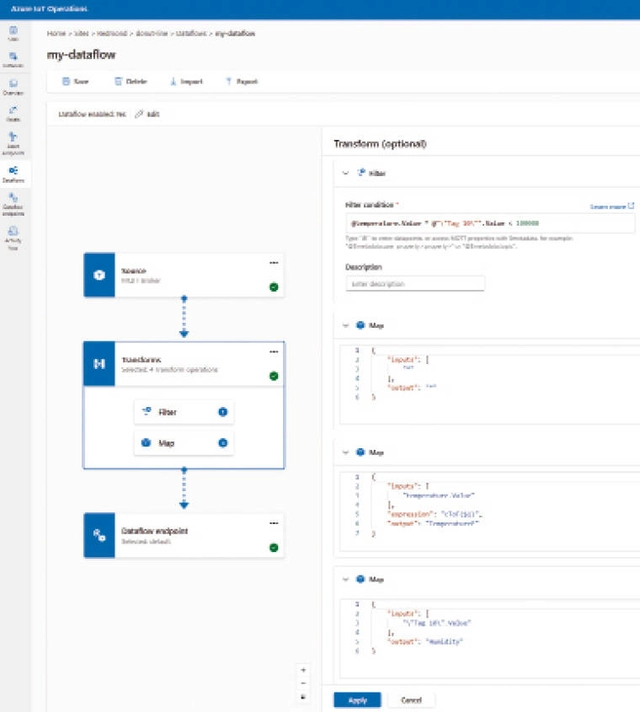Open Dataflow endpoints in the sidebar
This screenshot has height=712, width=640.
coord(13,204)
